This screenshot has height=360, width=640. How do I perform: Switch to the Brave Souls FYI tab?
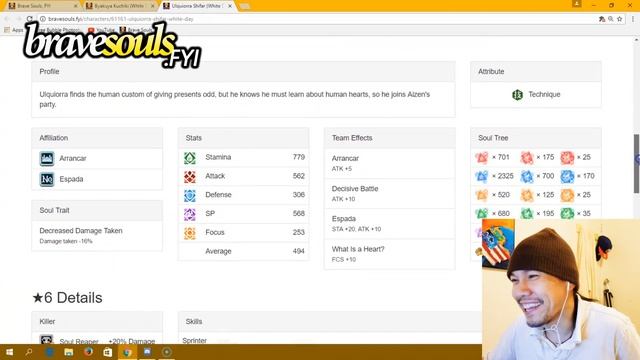pos(41,6)
